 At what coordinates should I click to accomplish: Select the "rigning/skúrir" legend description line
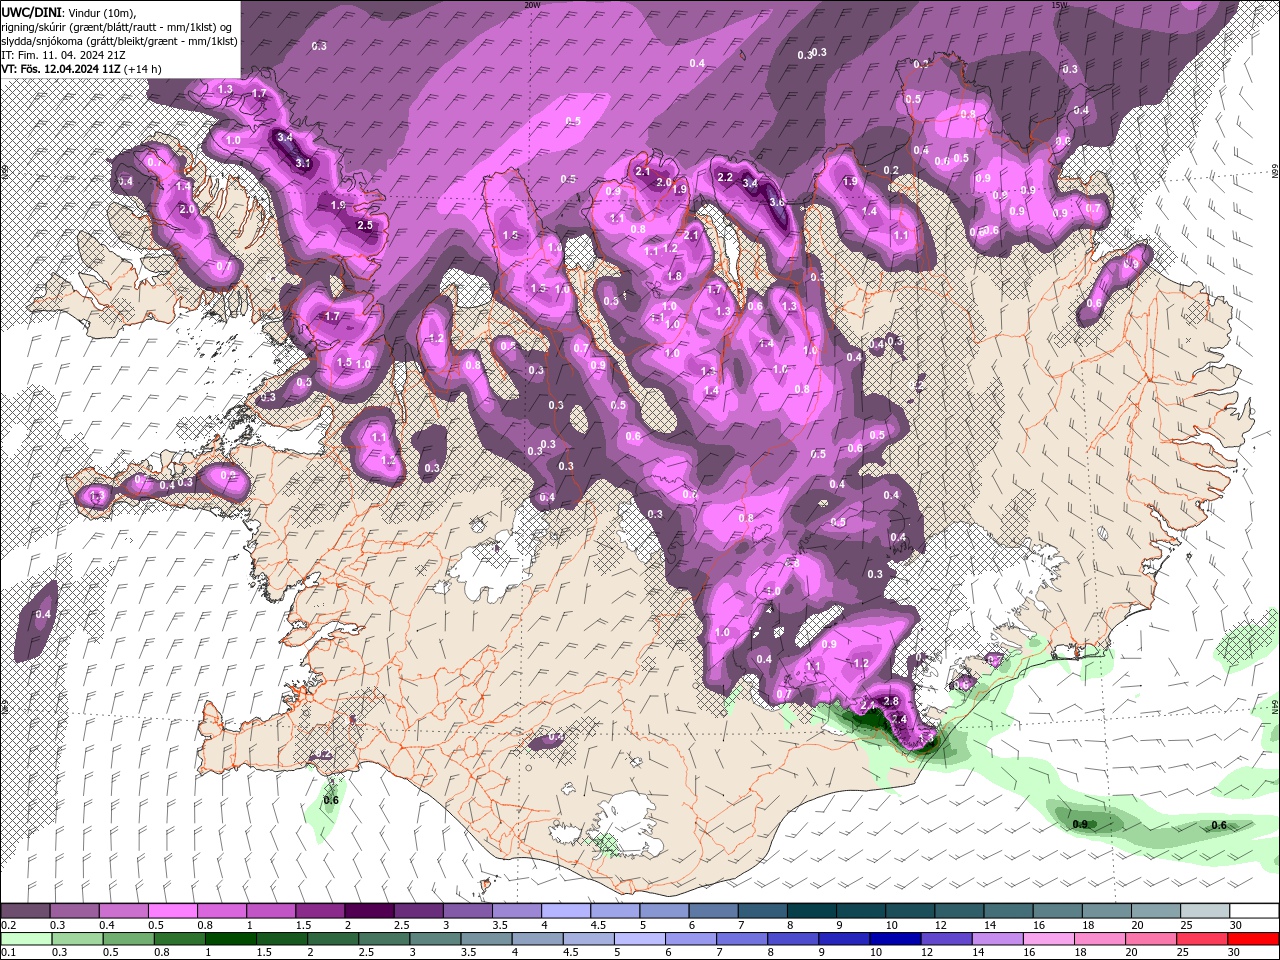118,26
